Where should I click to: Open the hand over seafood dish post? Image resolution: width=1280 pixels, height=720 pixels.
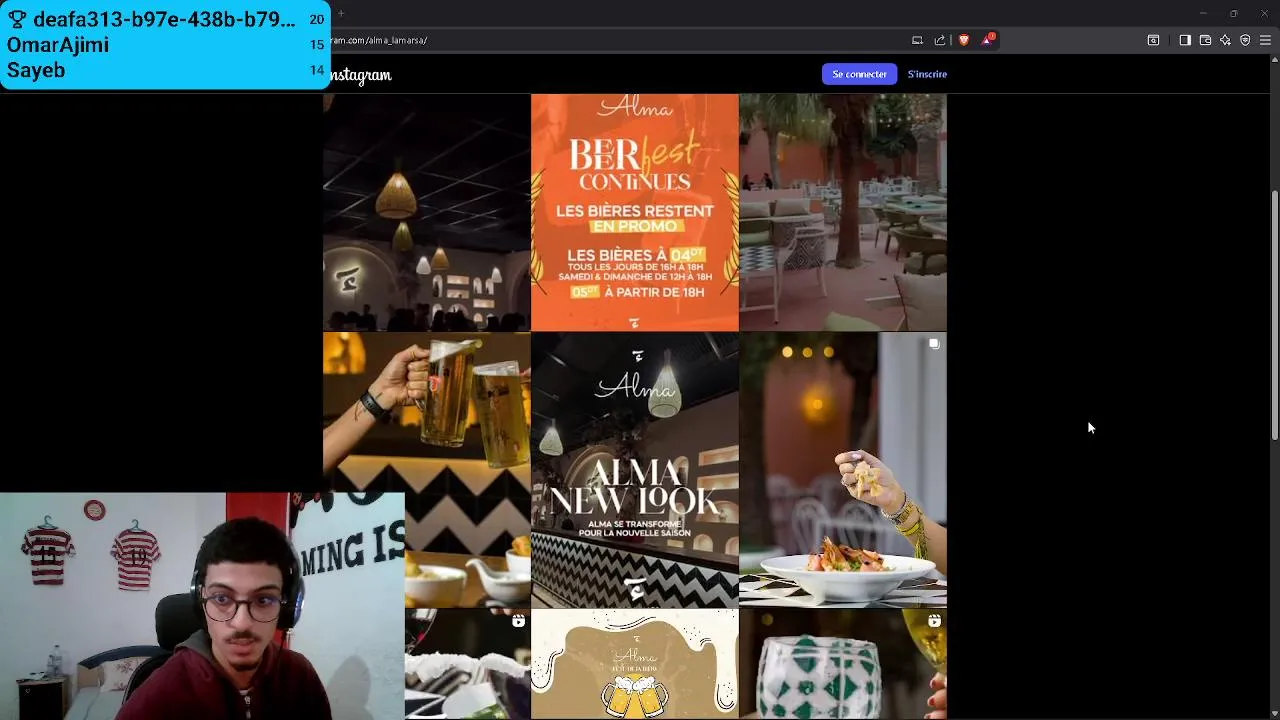pos(843,470)
